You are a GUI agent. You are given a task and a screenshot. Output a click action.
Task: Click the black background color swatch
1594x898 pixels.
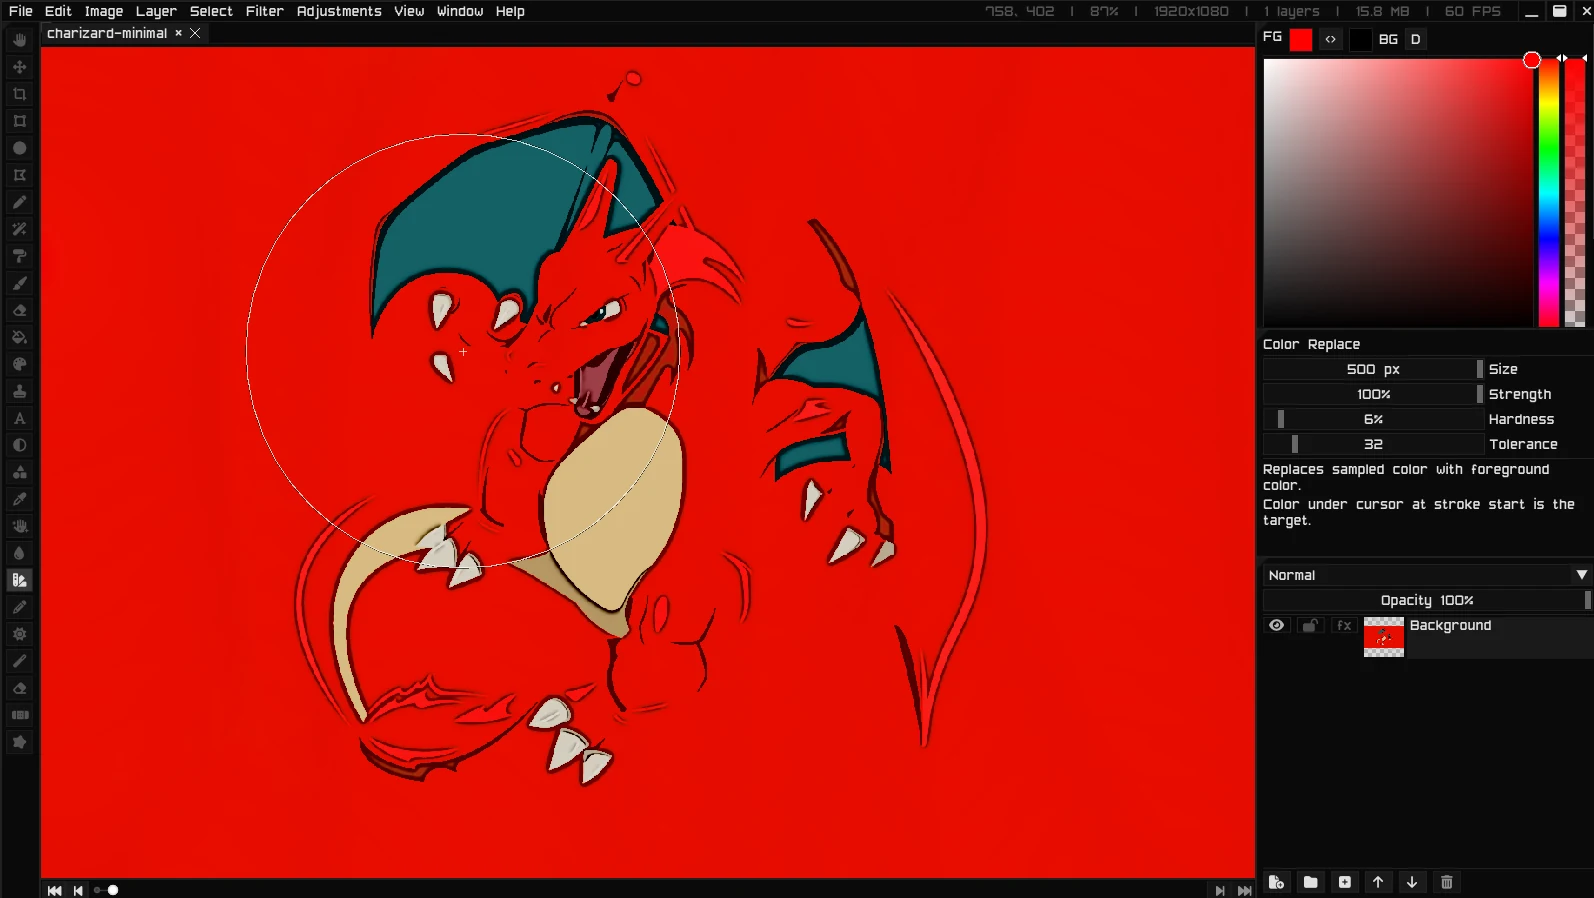click(1360, 39)
